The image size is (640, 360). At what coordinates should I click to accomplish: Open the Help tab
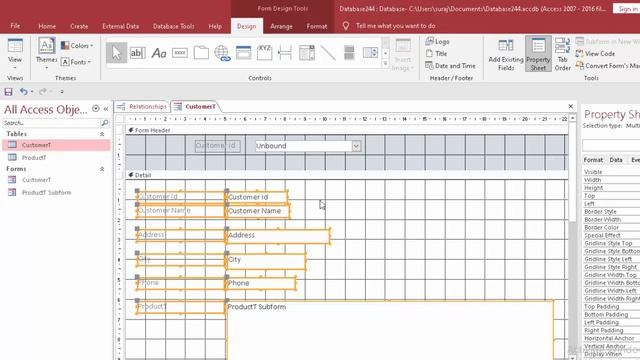215,26
